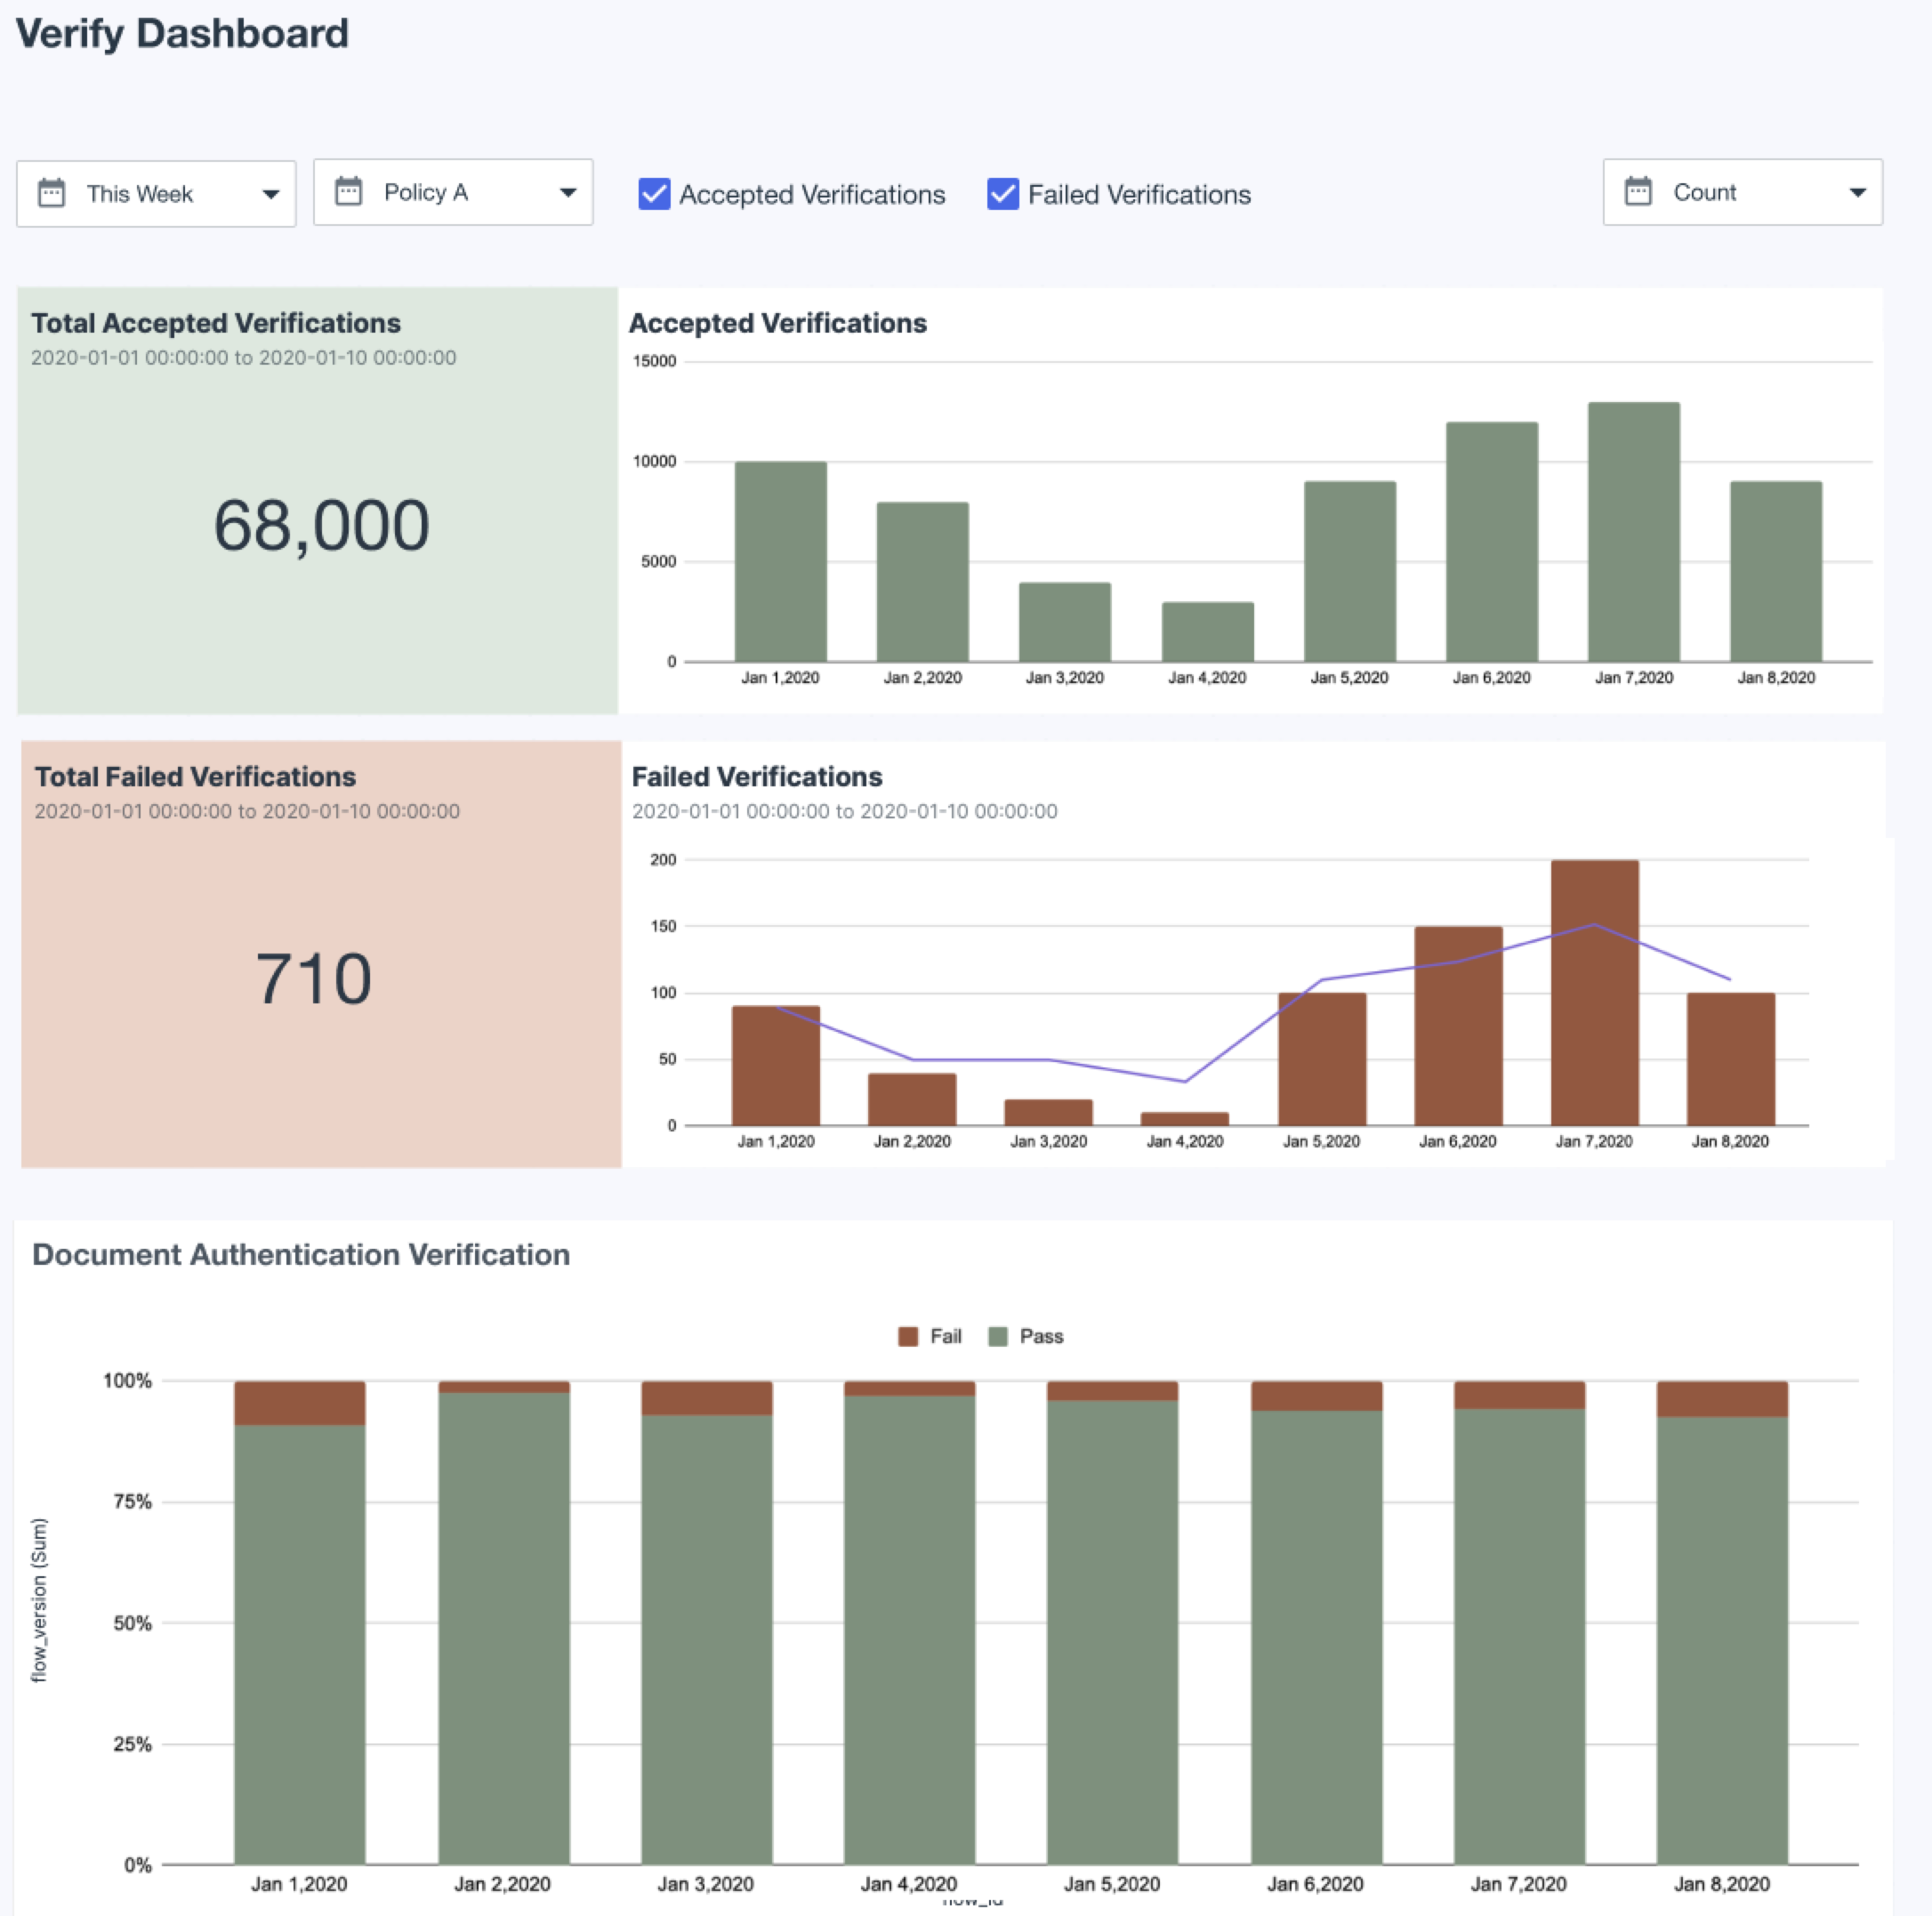Click calendar icon in Count dropdown

[x=1637, y=190]
